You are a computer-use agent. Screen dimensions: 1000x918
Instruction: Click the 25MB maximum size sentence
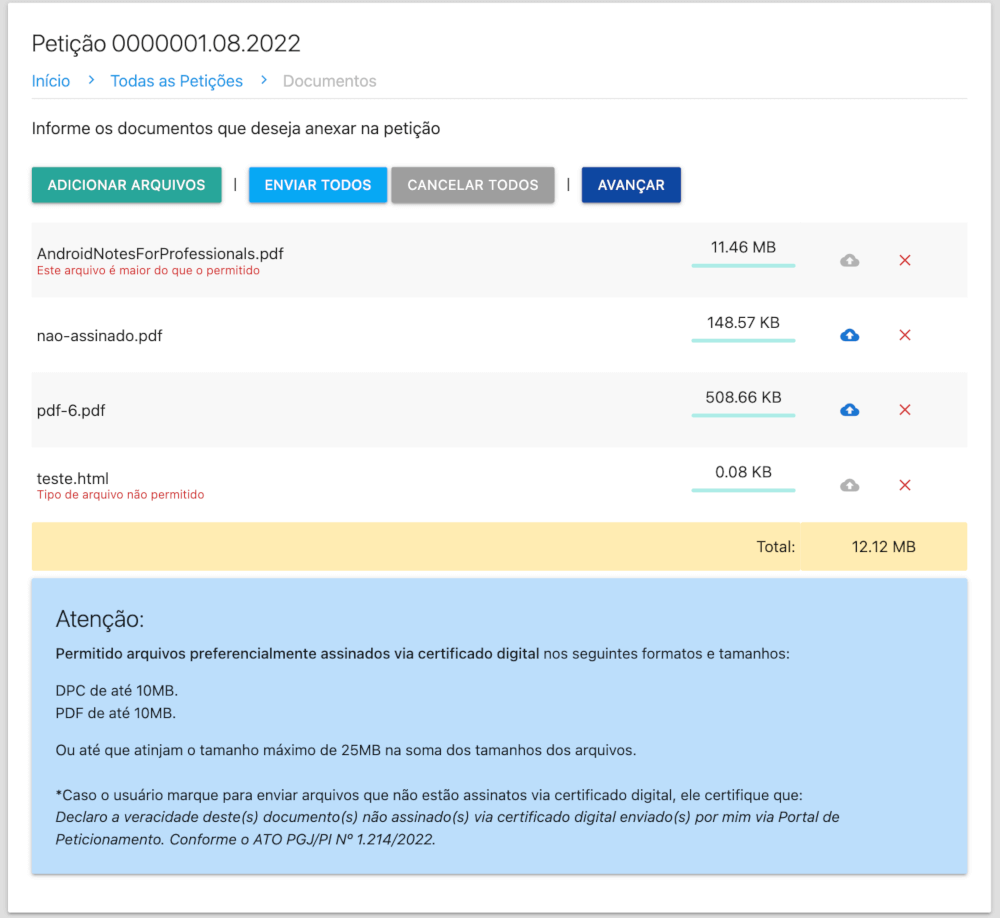point(346,750)
